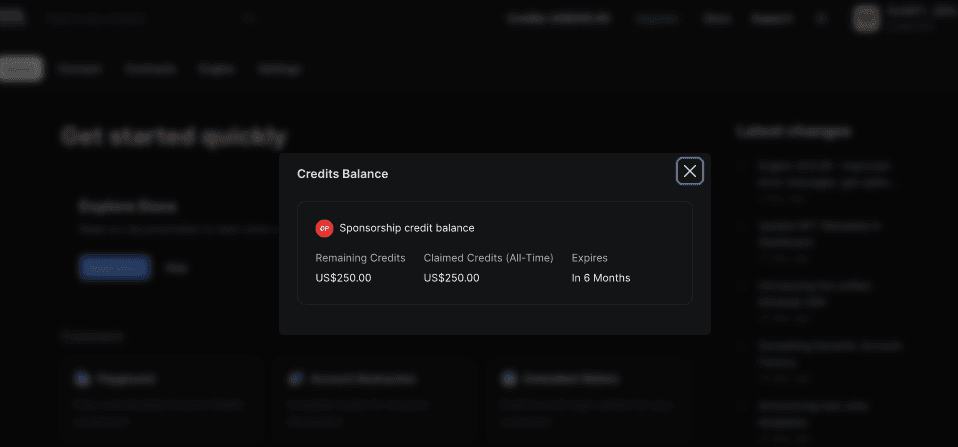Image resolution: width=958 pixels, height=447 pixels.
Task: Click the Claimed Credits (All-Time) label
Action: click(x=488, y=258)
